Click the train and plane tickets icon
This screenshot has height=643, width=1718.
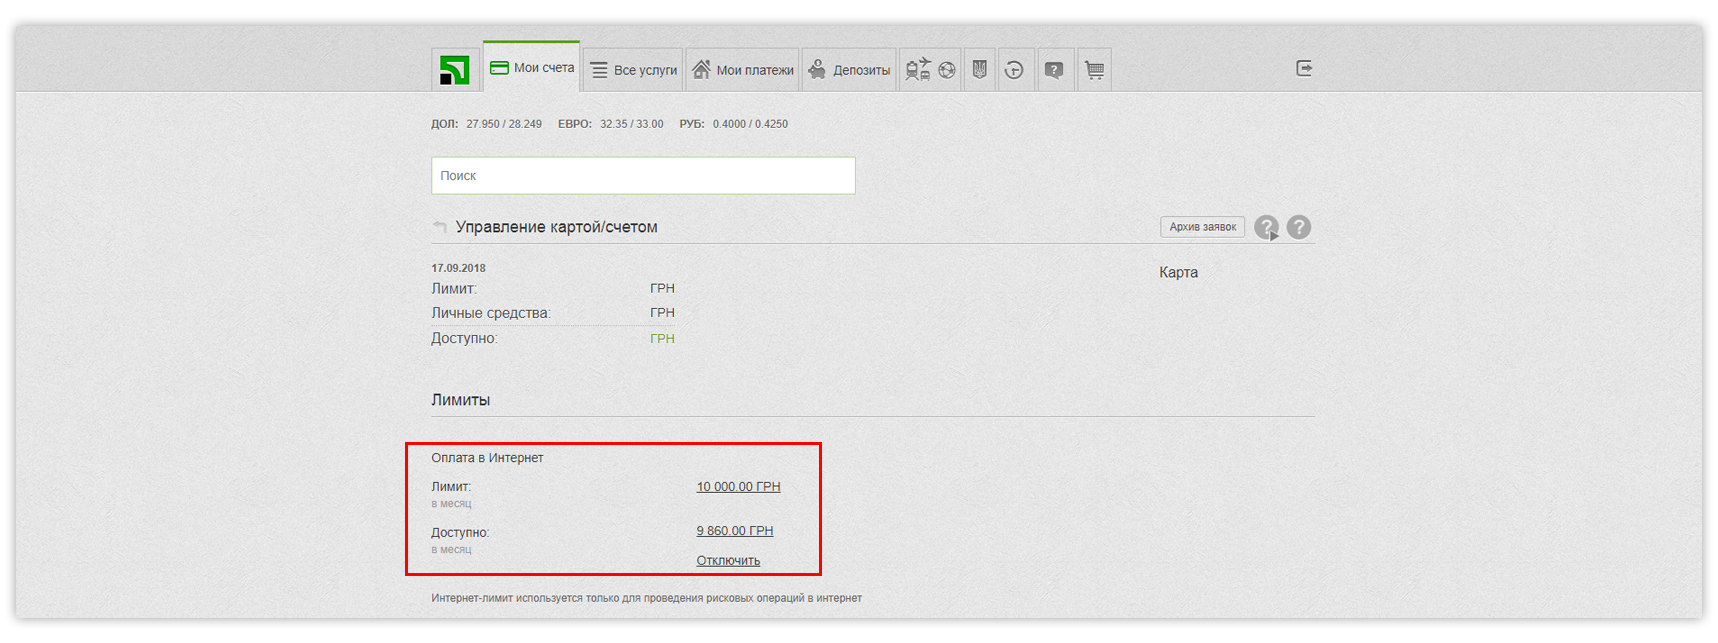[x=917, y=70]
